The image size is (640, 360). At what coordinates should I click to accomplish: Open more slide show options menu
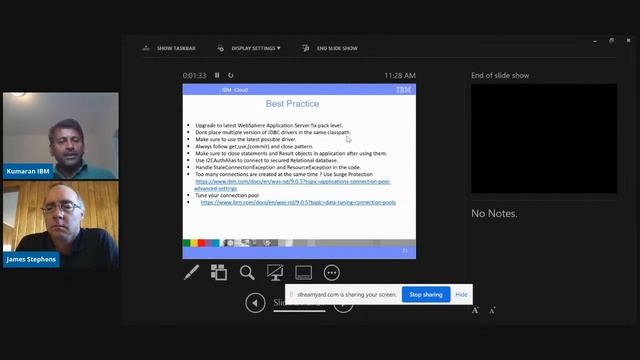[x=331, y=272]
